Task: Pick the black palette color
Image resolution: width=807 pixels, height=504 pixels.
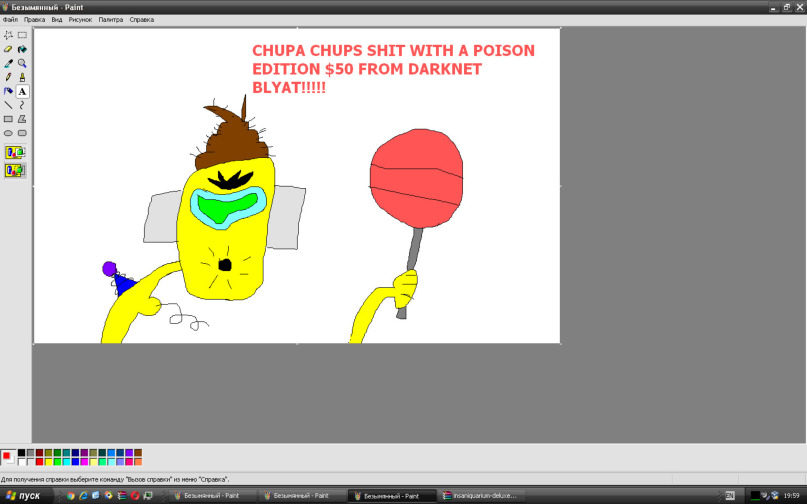Action: pyautogui.click(x=22, y=453)
